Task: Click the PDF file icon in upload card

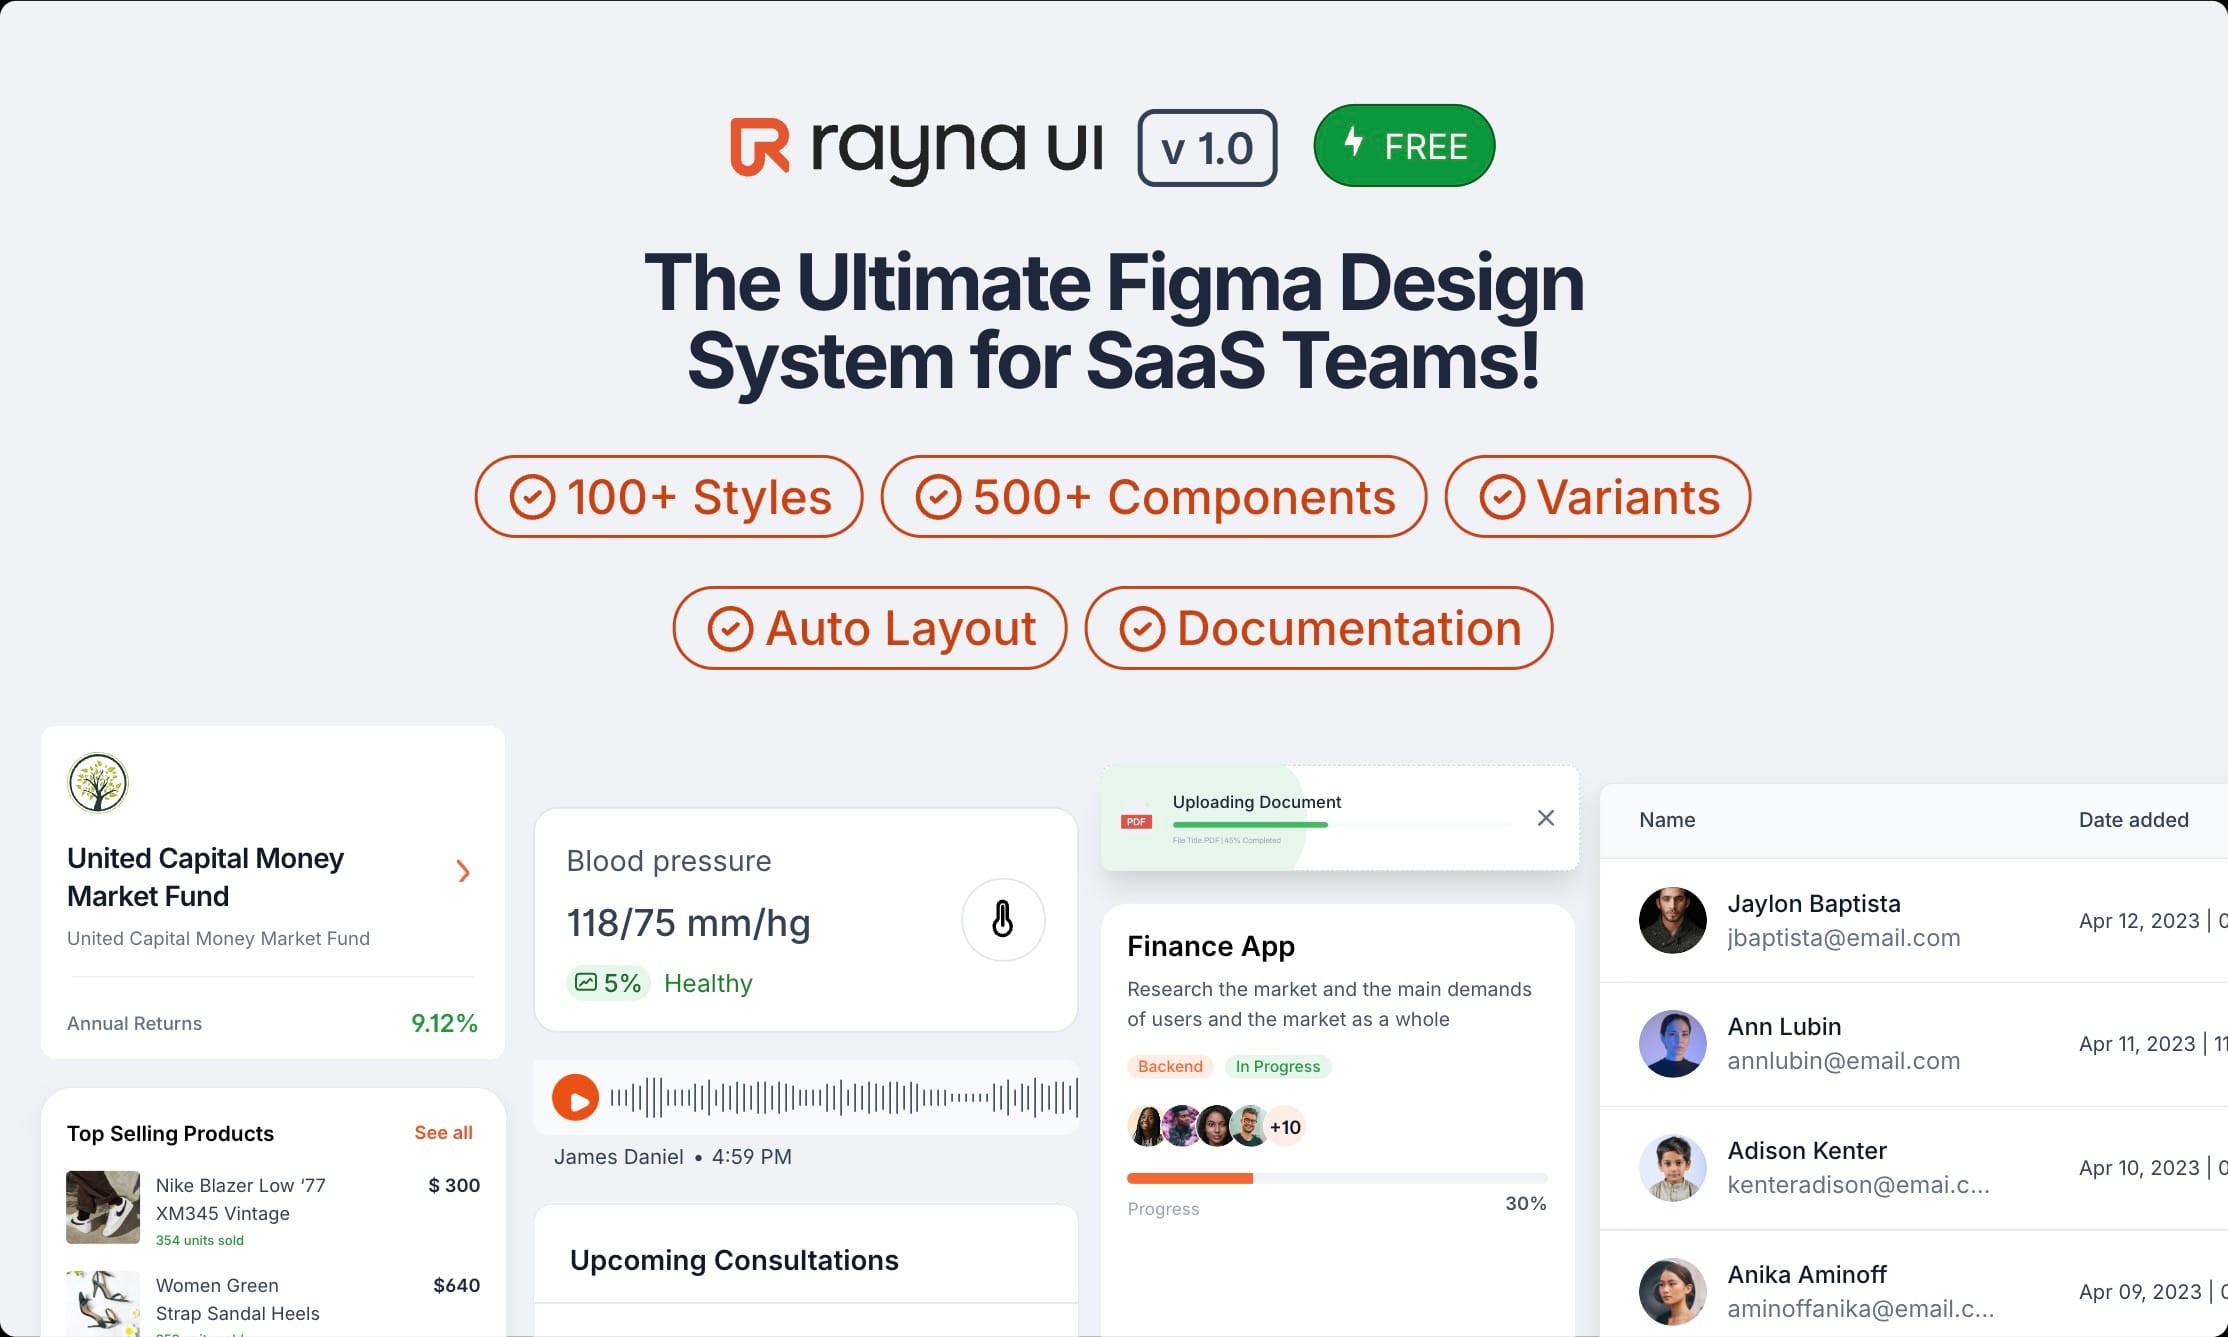Action: tap(1136, 817)
